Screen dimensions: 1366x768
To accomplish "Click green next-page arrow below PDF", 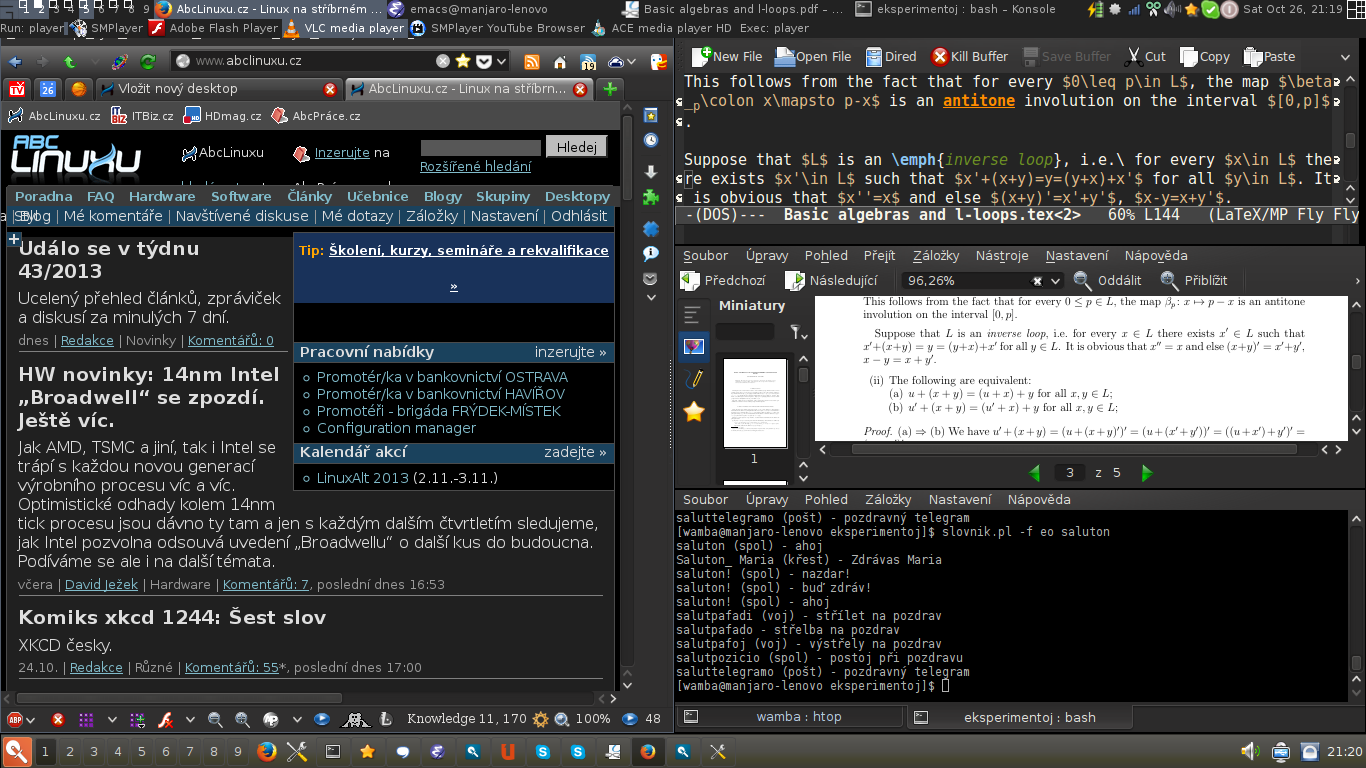I will [x=1147, y=473].
